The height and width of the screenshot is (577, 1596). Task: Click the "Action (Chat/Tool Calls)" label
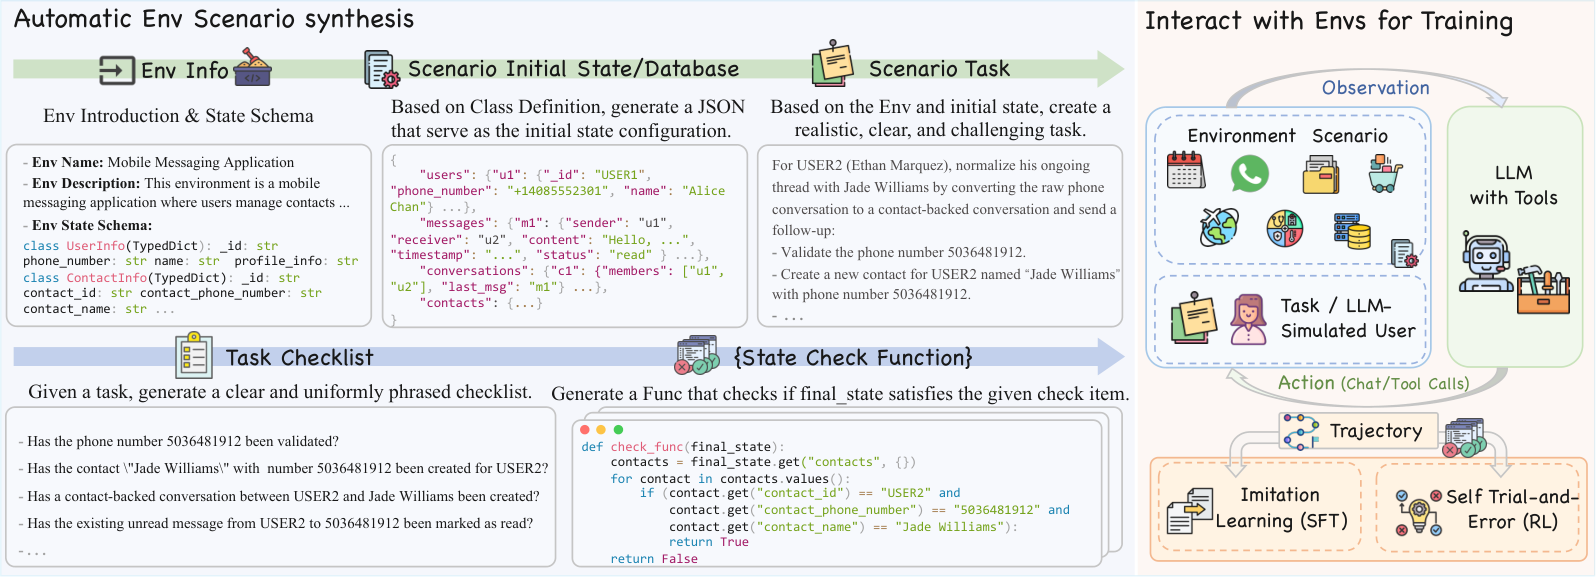point(1374,383)
